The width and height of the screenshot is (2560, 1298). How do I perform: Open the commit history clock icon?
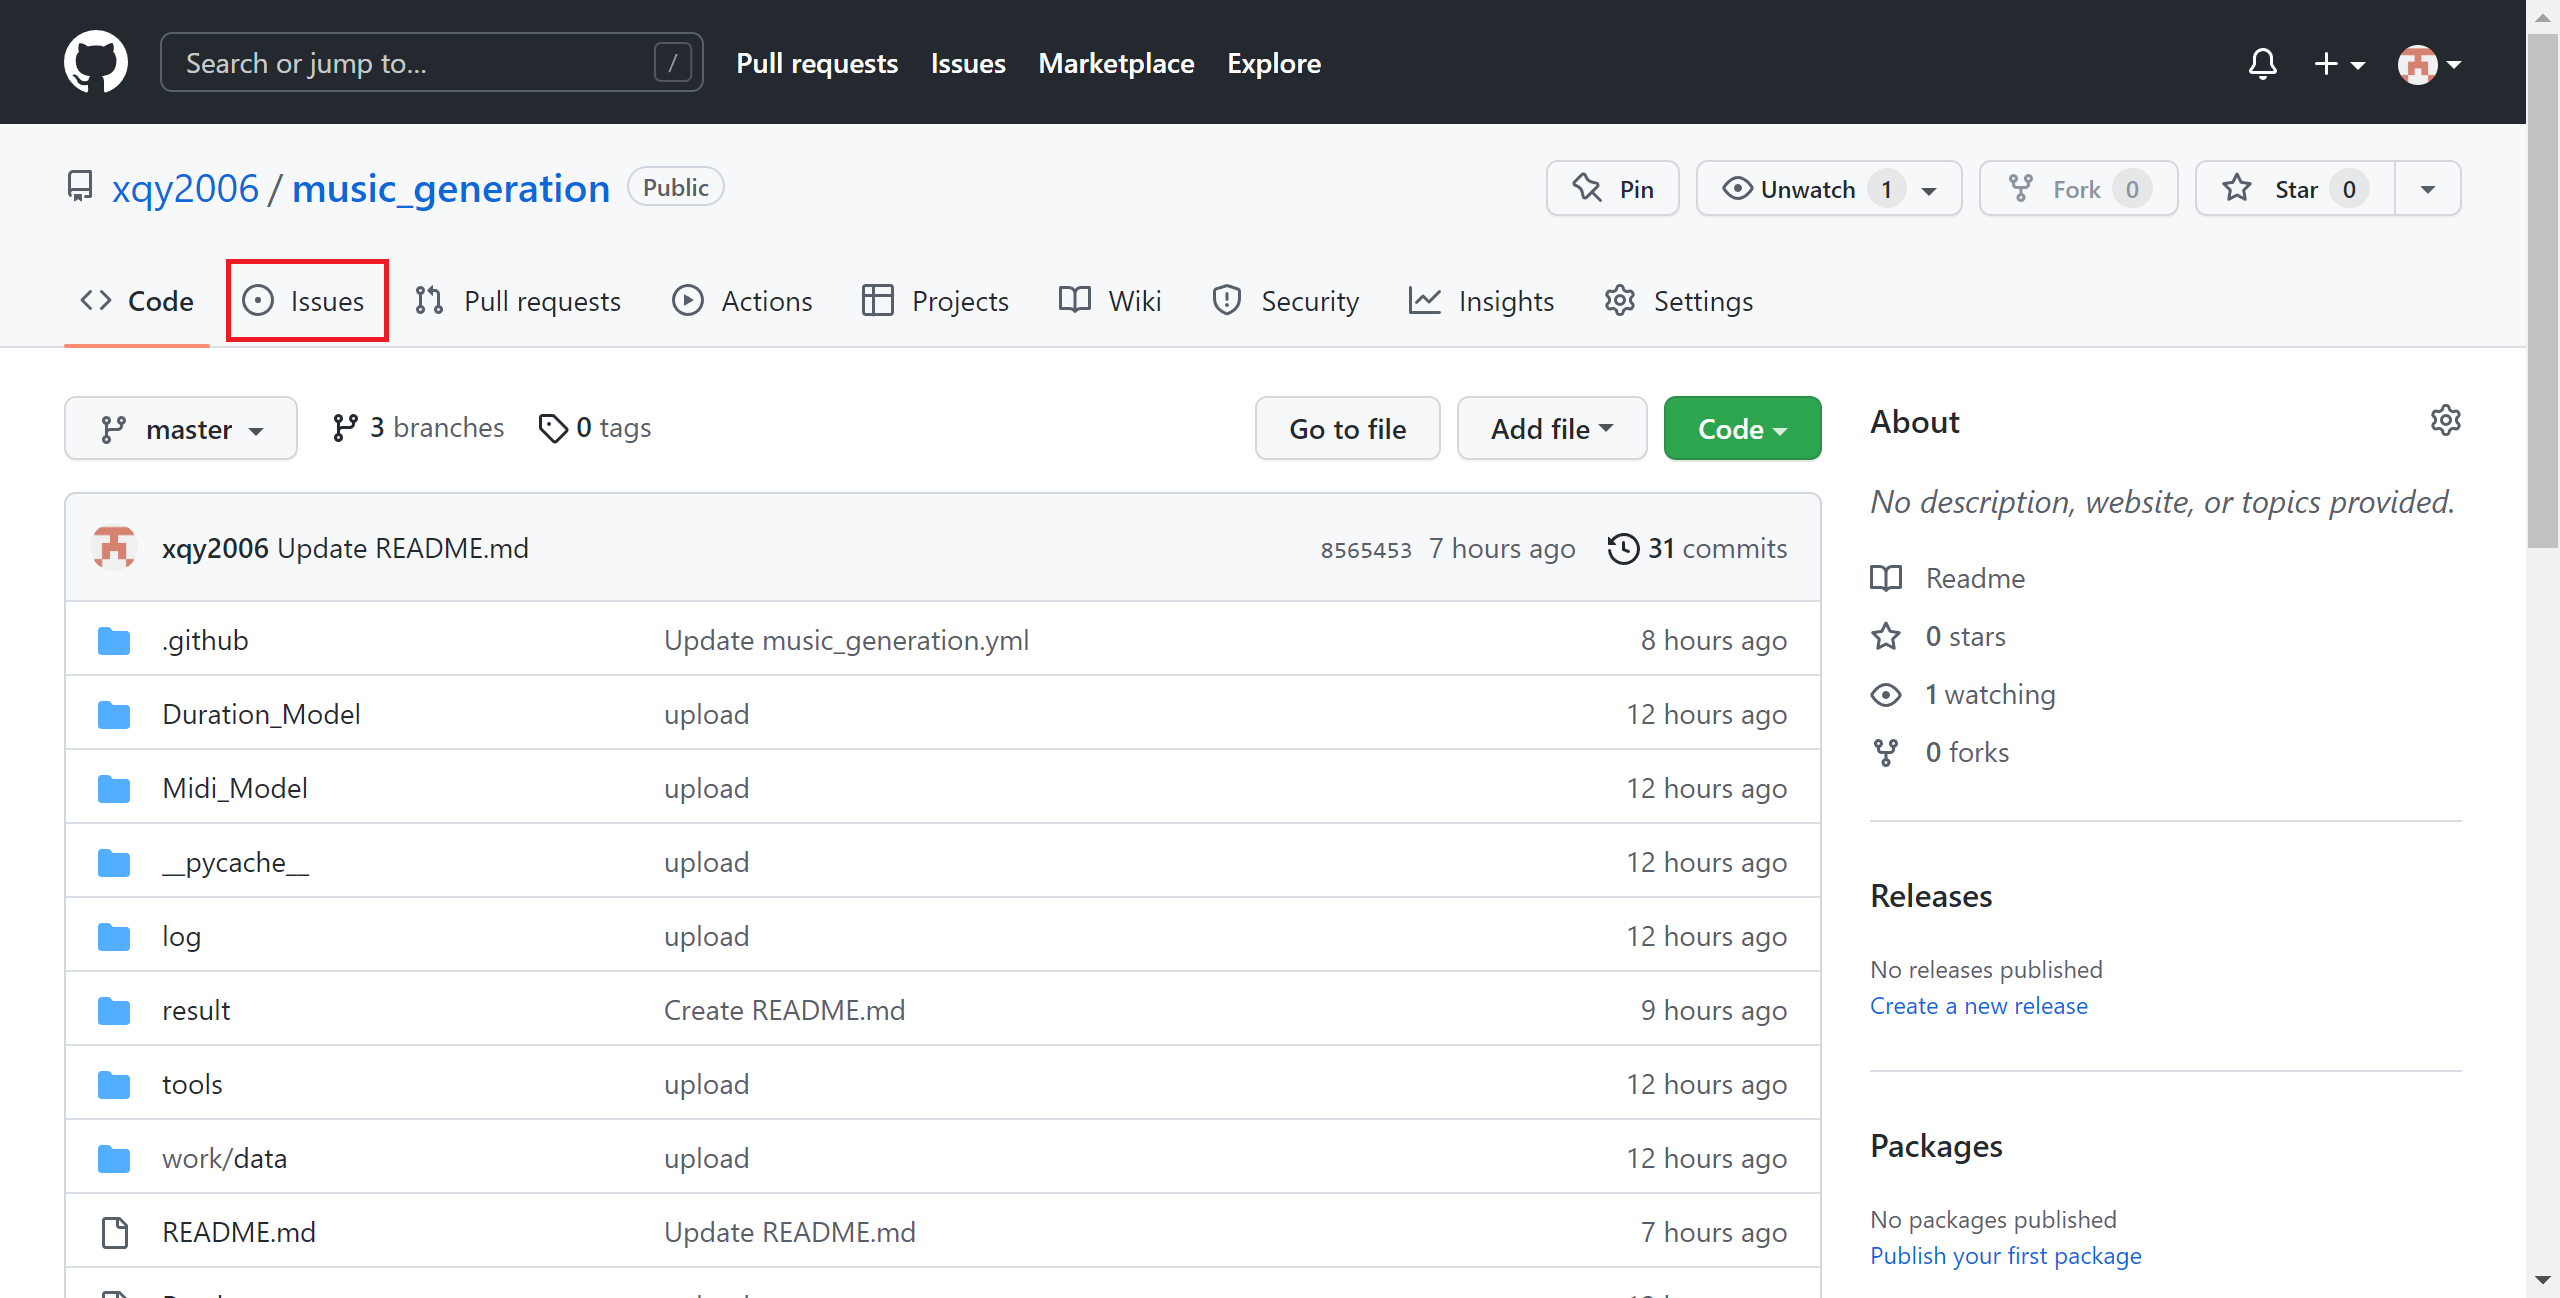[x=1623, y=548]
